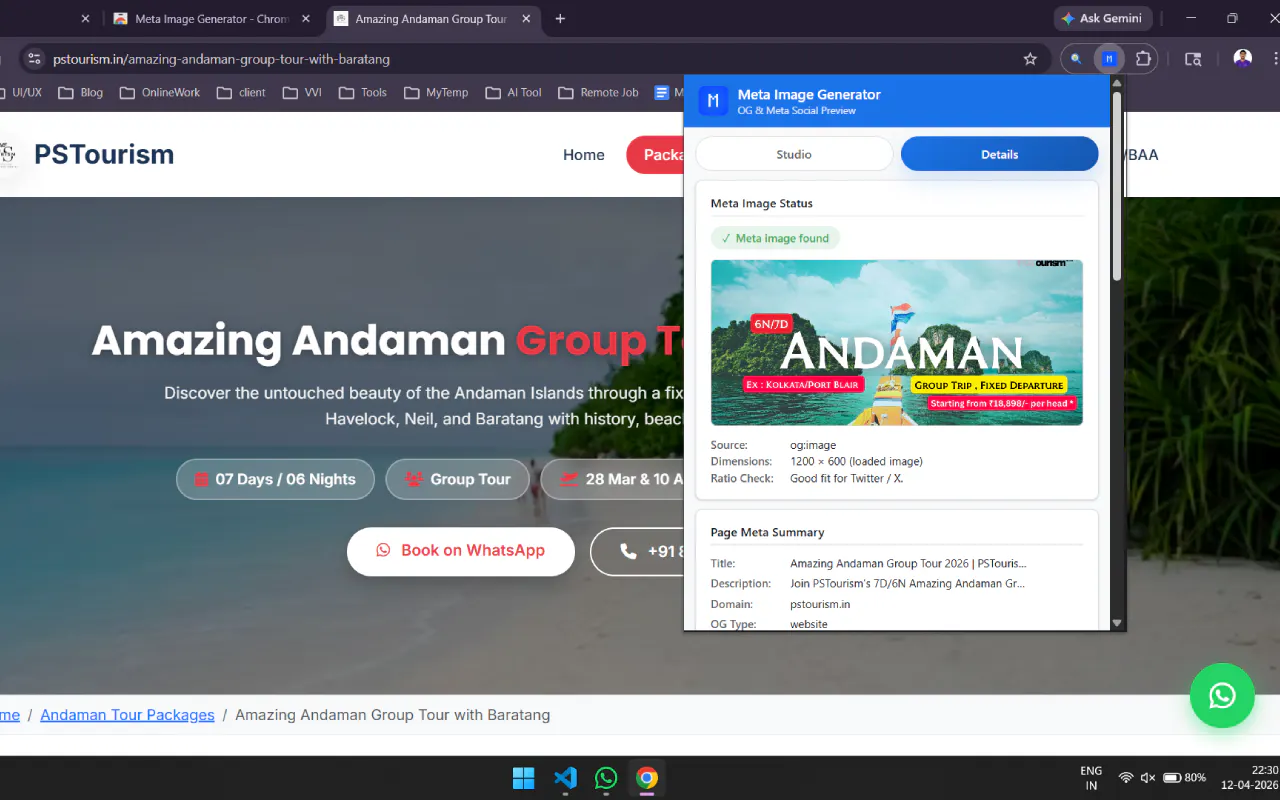Screen dimensions: 1280x800
Task: Switch to the Studio tab in the popup
Action: pos(794,154)
